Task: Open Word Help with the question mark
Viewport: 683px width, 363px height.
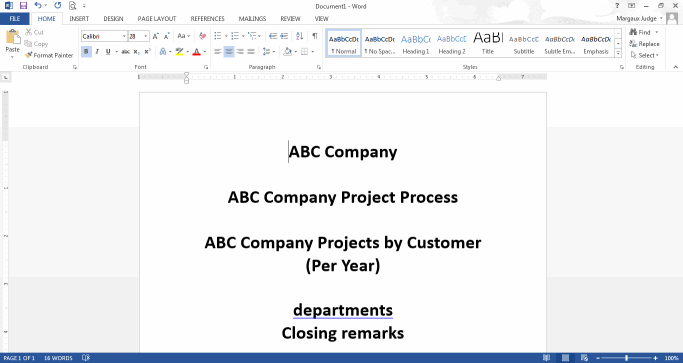Action: click(617, 6)
